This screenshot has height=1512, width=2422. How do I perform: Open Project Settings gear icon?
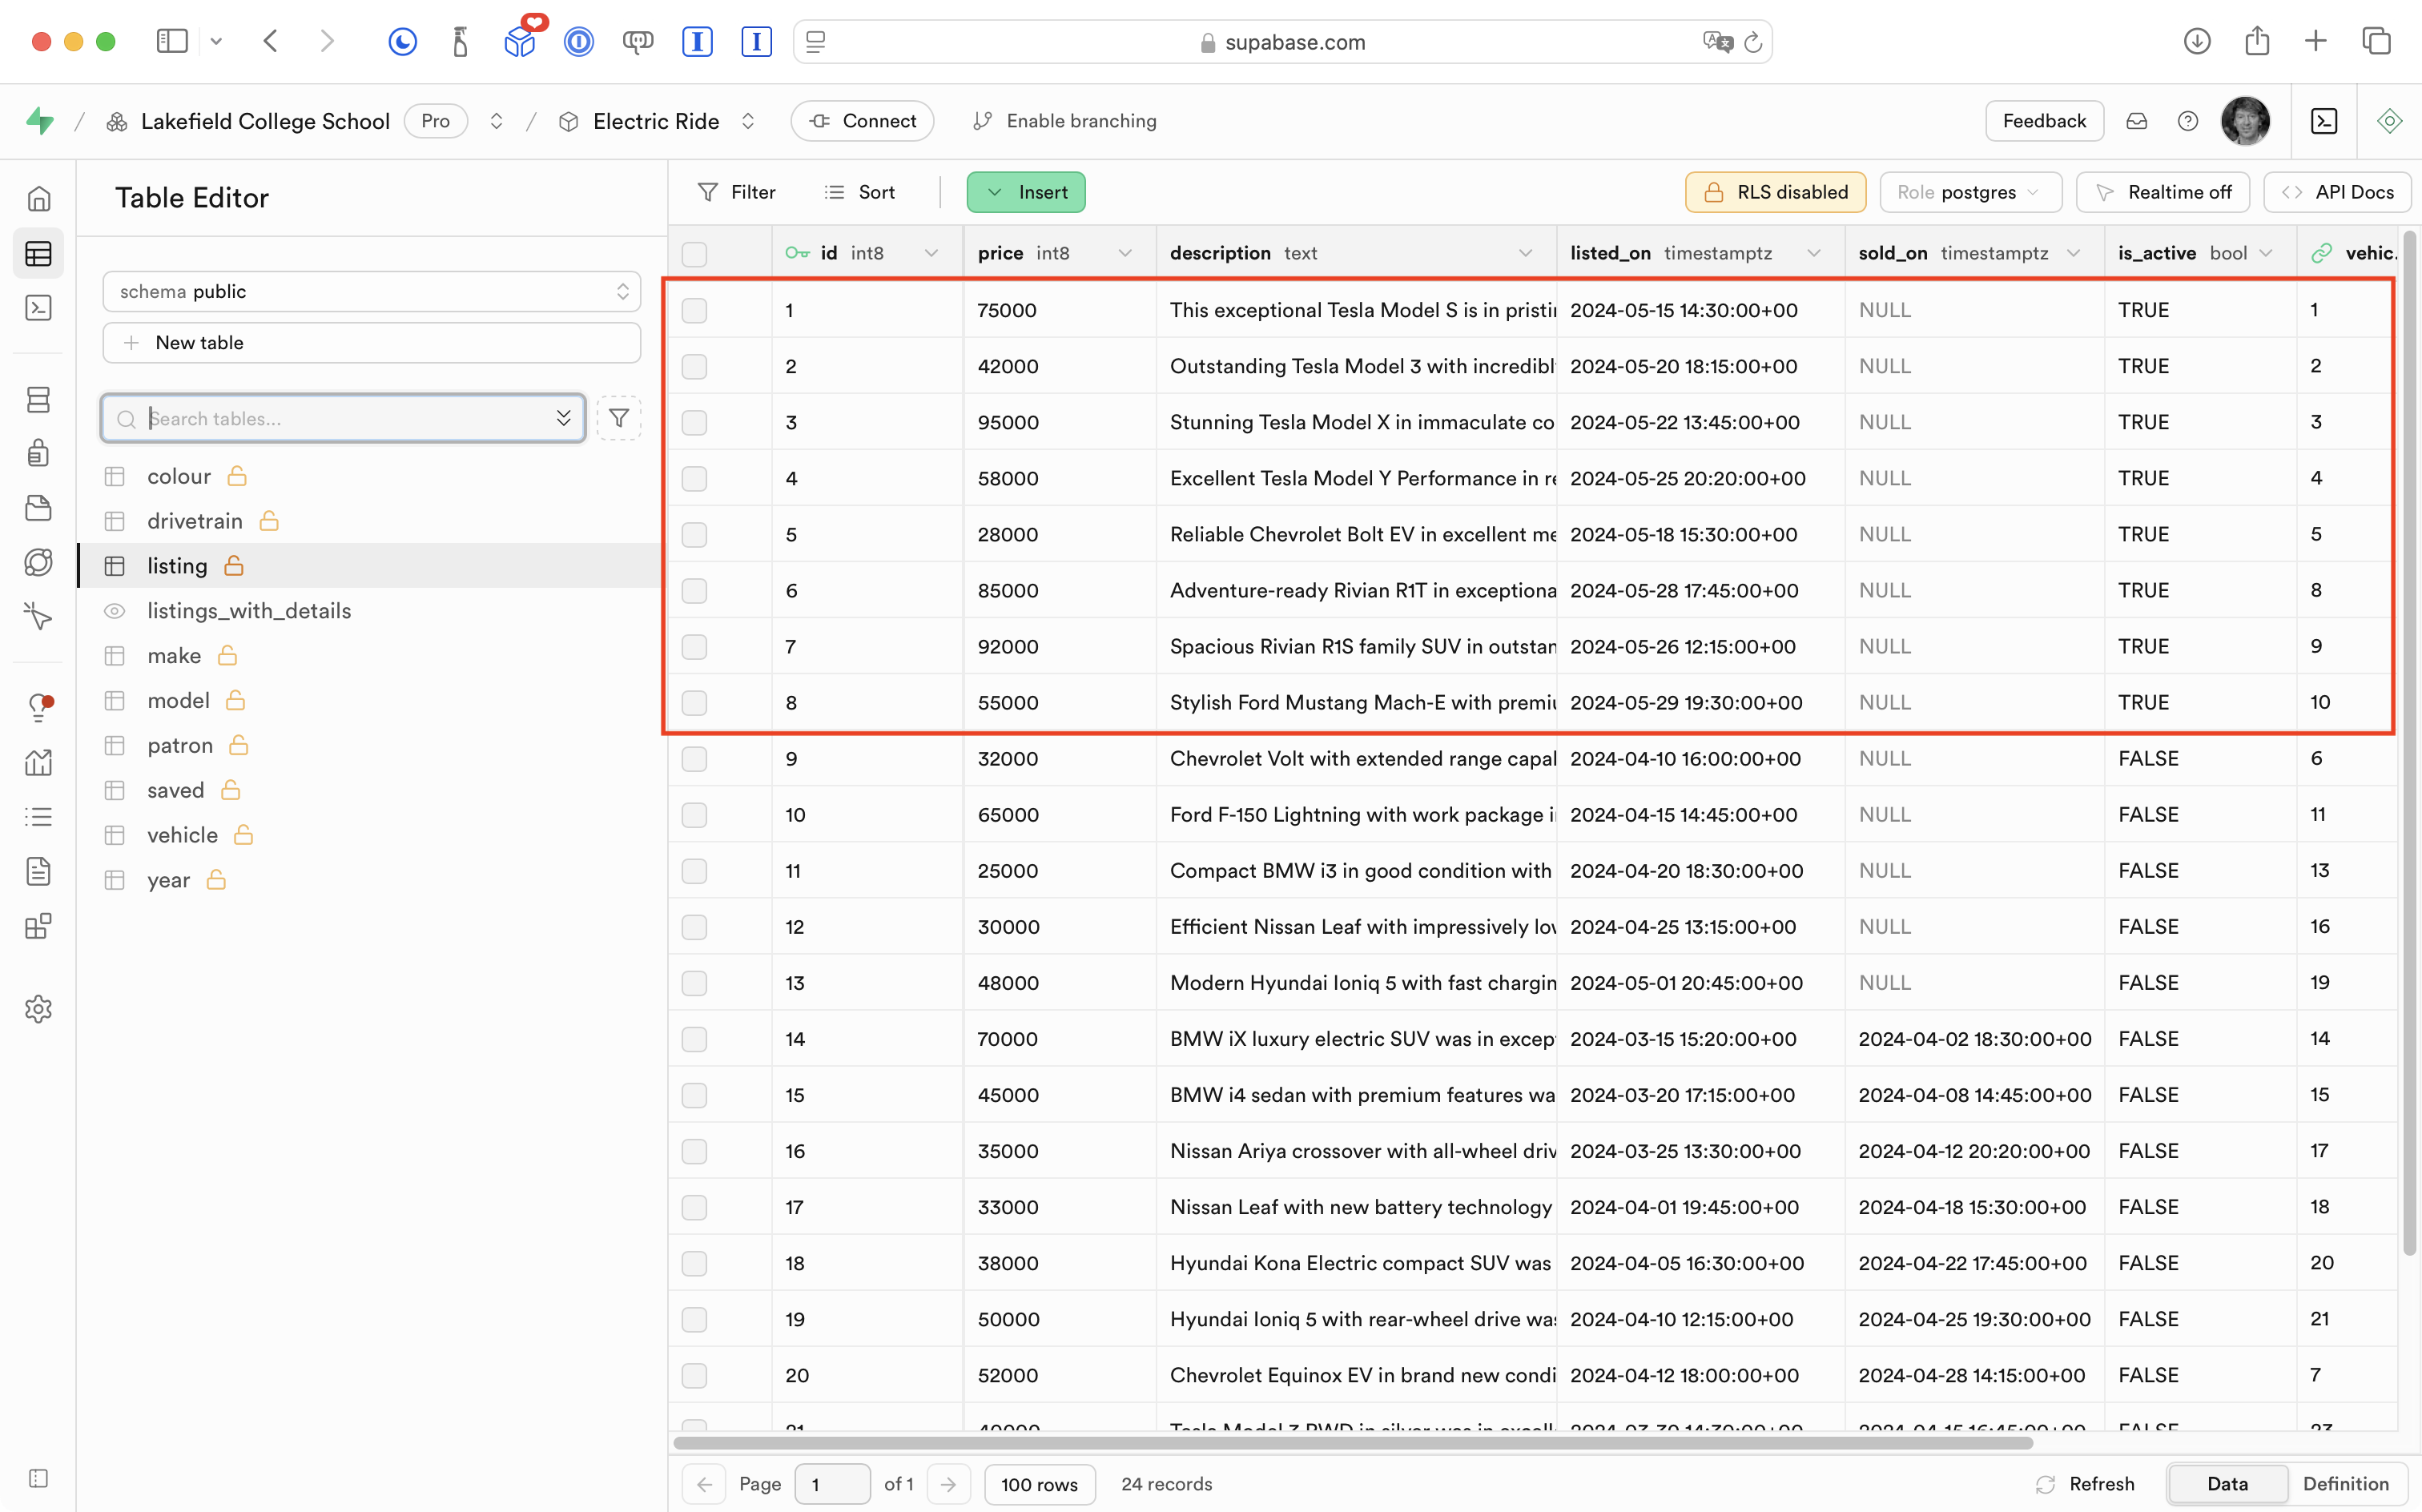pos(38,1009)
